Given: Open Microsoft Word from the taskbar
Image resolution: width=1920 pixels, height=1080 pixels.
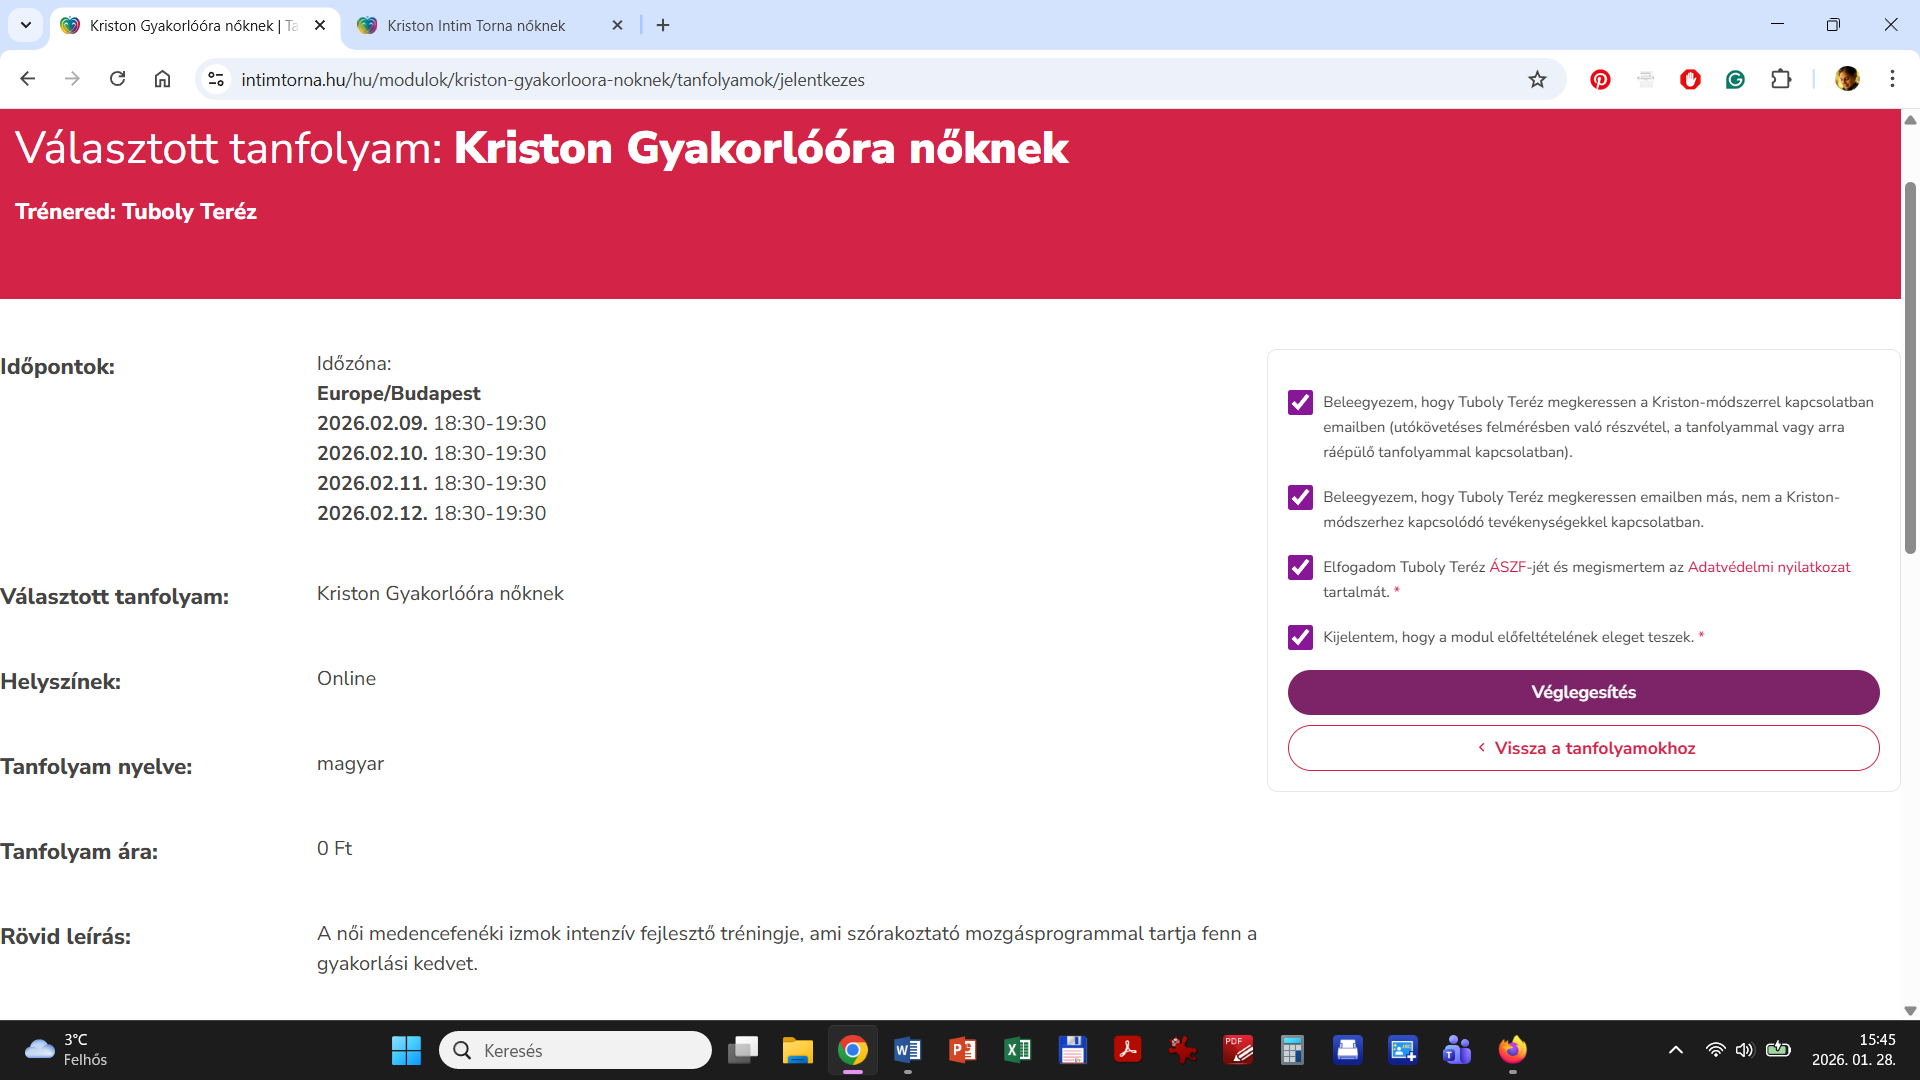Looking at the screenshot, I should [x=907, y=1050].
